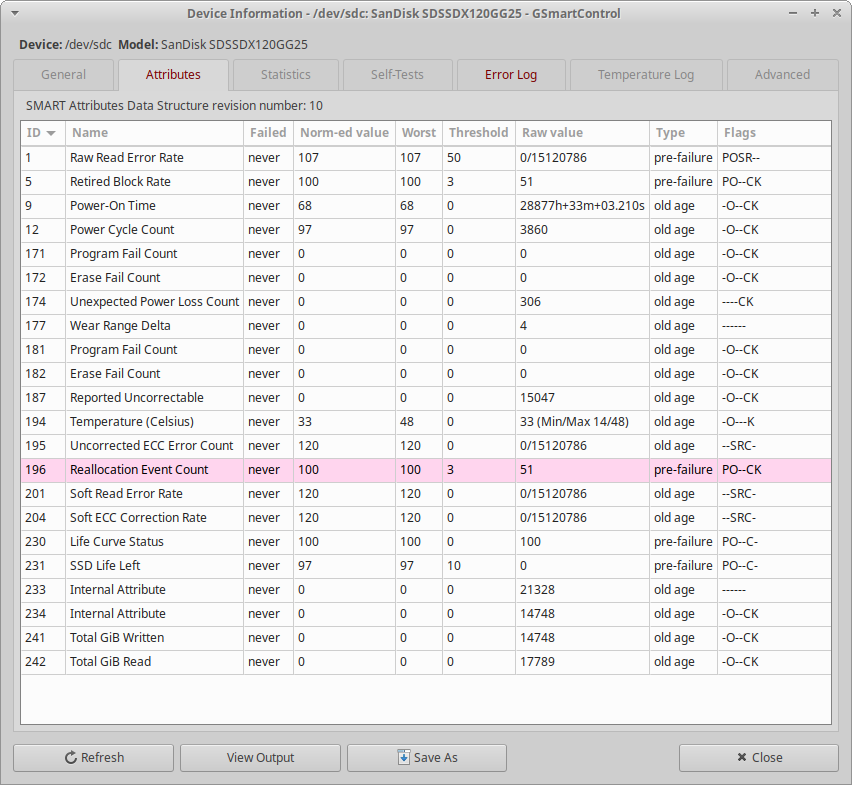Image resolution: width=852 pixels, height=785 pixels.
Task: Switch to the Advanced tab
Action: tap(782, 75)
